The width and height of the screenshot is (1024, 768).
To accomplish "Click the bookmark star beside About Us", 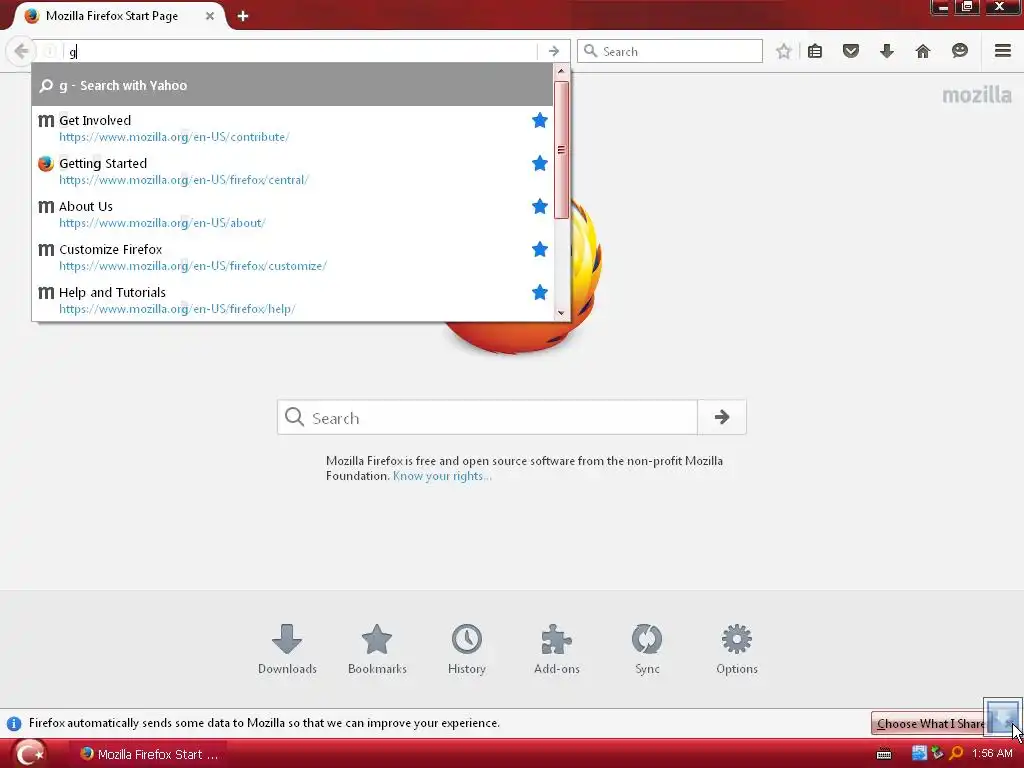I will [539, 206].
